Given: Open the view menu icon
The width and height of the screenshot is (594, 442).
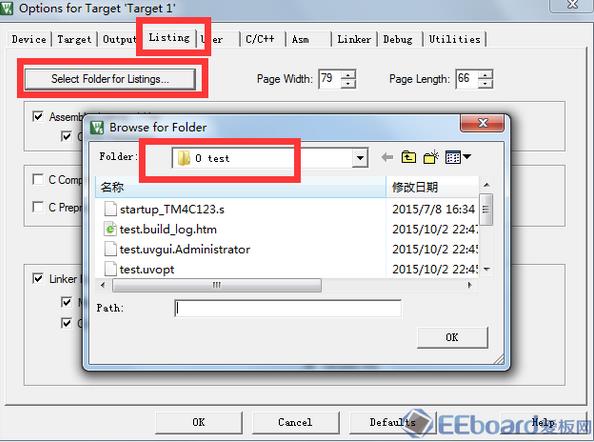Looking at the screenshot, I should pyautogui.click(x=458, y=157).
